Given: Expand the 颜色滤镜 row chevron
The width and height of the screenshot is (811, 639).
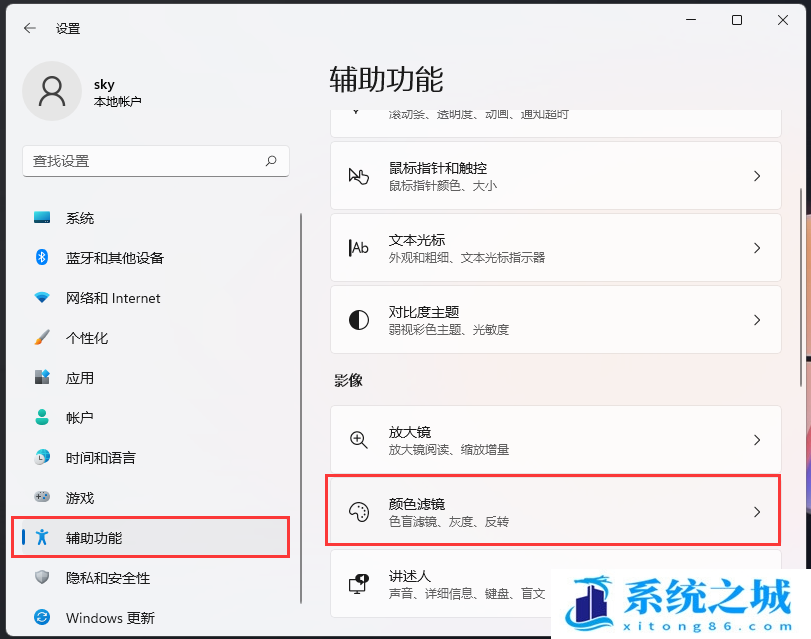Looking at the screenshot, I should pyautogui.click(x=757, y=510).
